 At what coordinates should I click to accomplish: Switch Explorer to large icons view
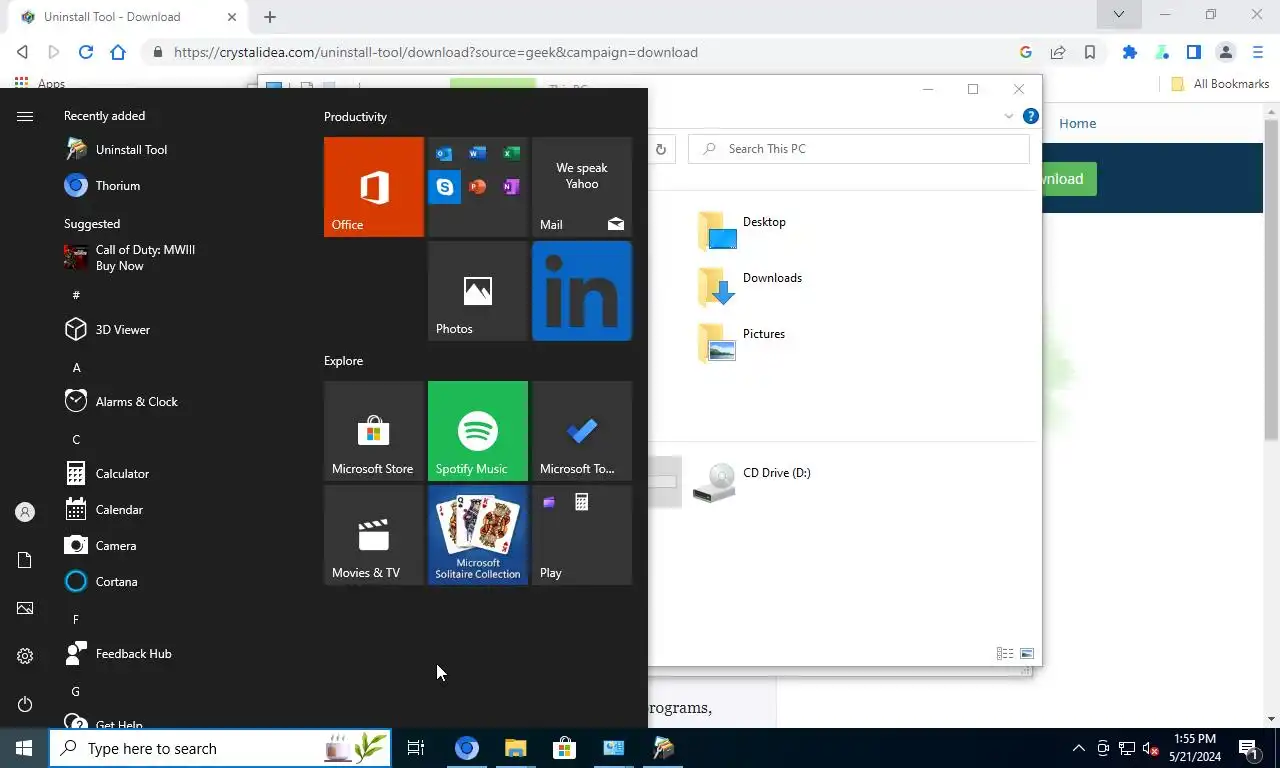click(x=1027, y=654)
